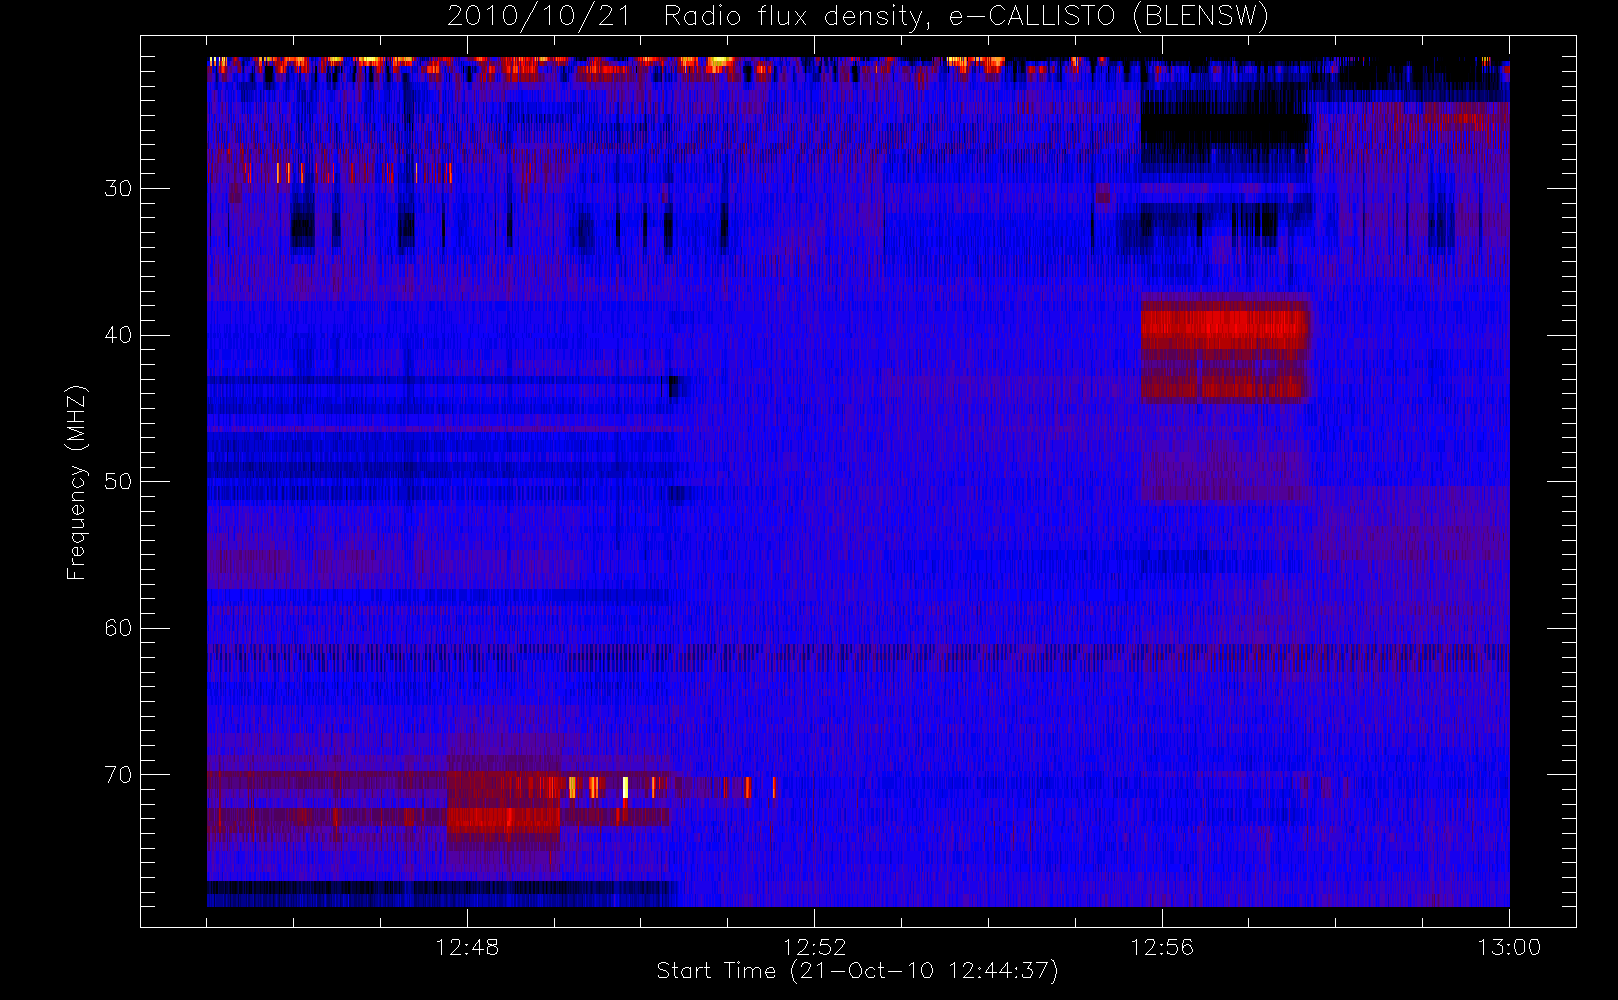Select the 12:56 time tick label
This screenshot has height=1000, width=1618.
(x=1162, y=947)
